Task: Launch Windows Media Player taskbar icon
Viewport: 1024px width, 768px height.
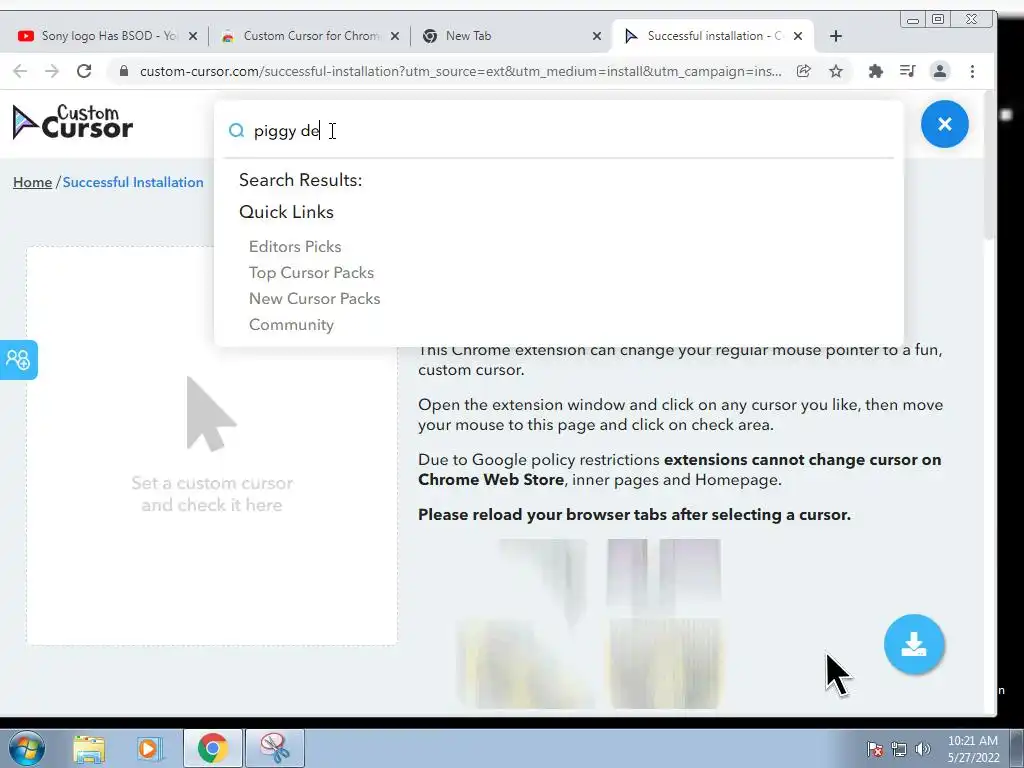Action: 148,748
